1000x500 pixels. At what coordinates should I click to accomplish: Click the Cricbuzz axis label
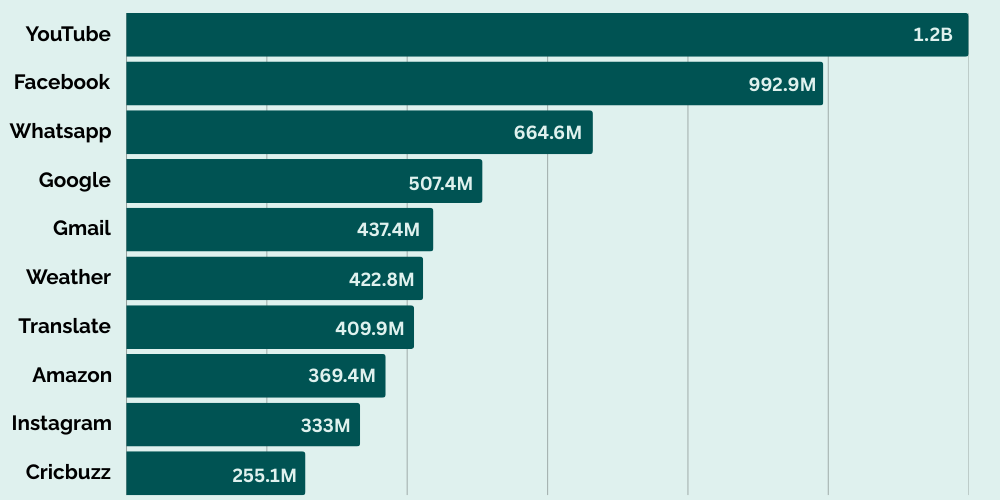(x=66, y=472)
